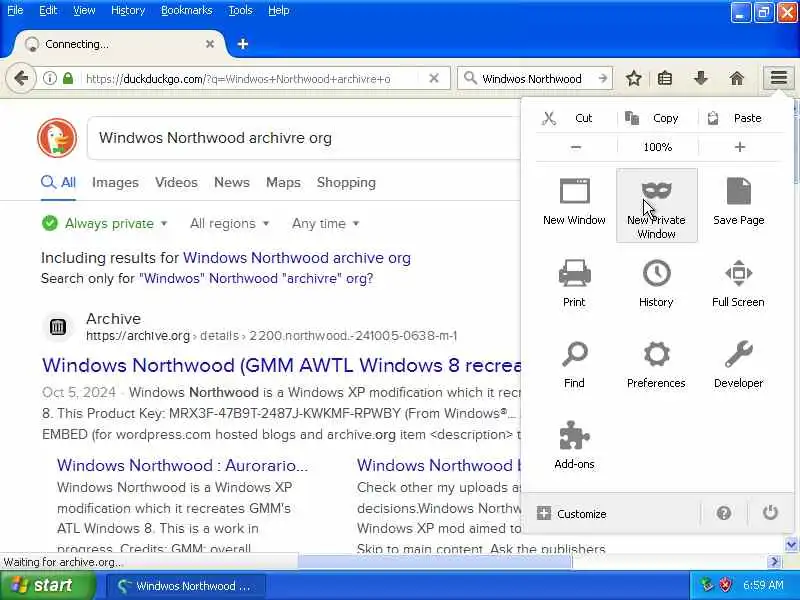Open the Bookmarks menu
800x600 pixels.
(186, 10)
